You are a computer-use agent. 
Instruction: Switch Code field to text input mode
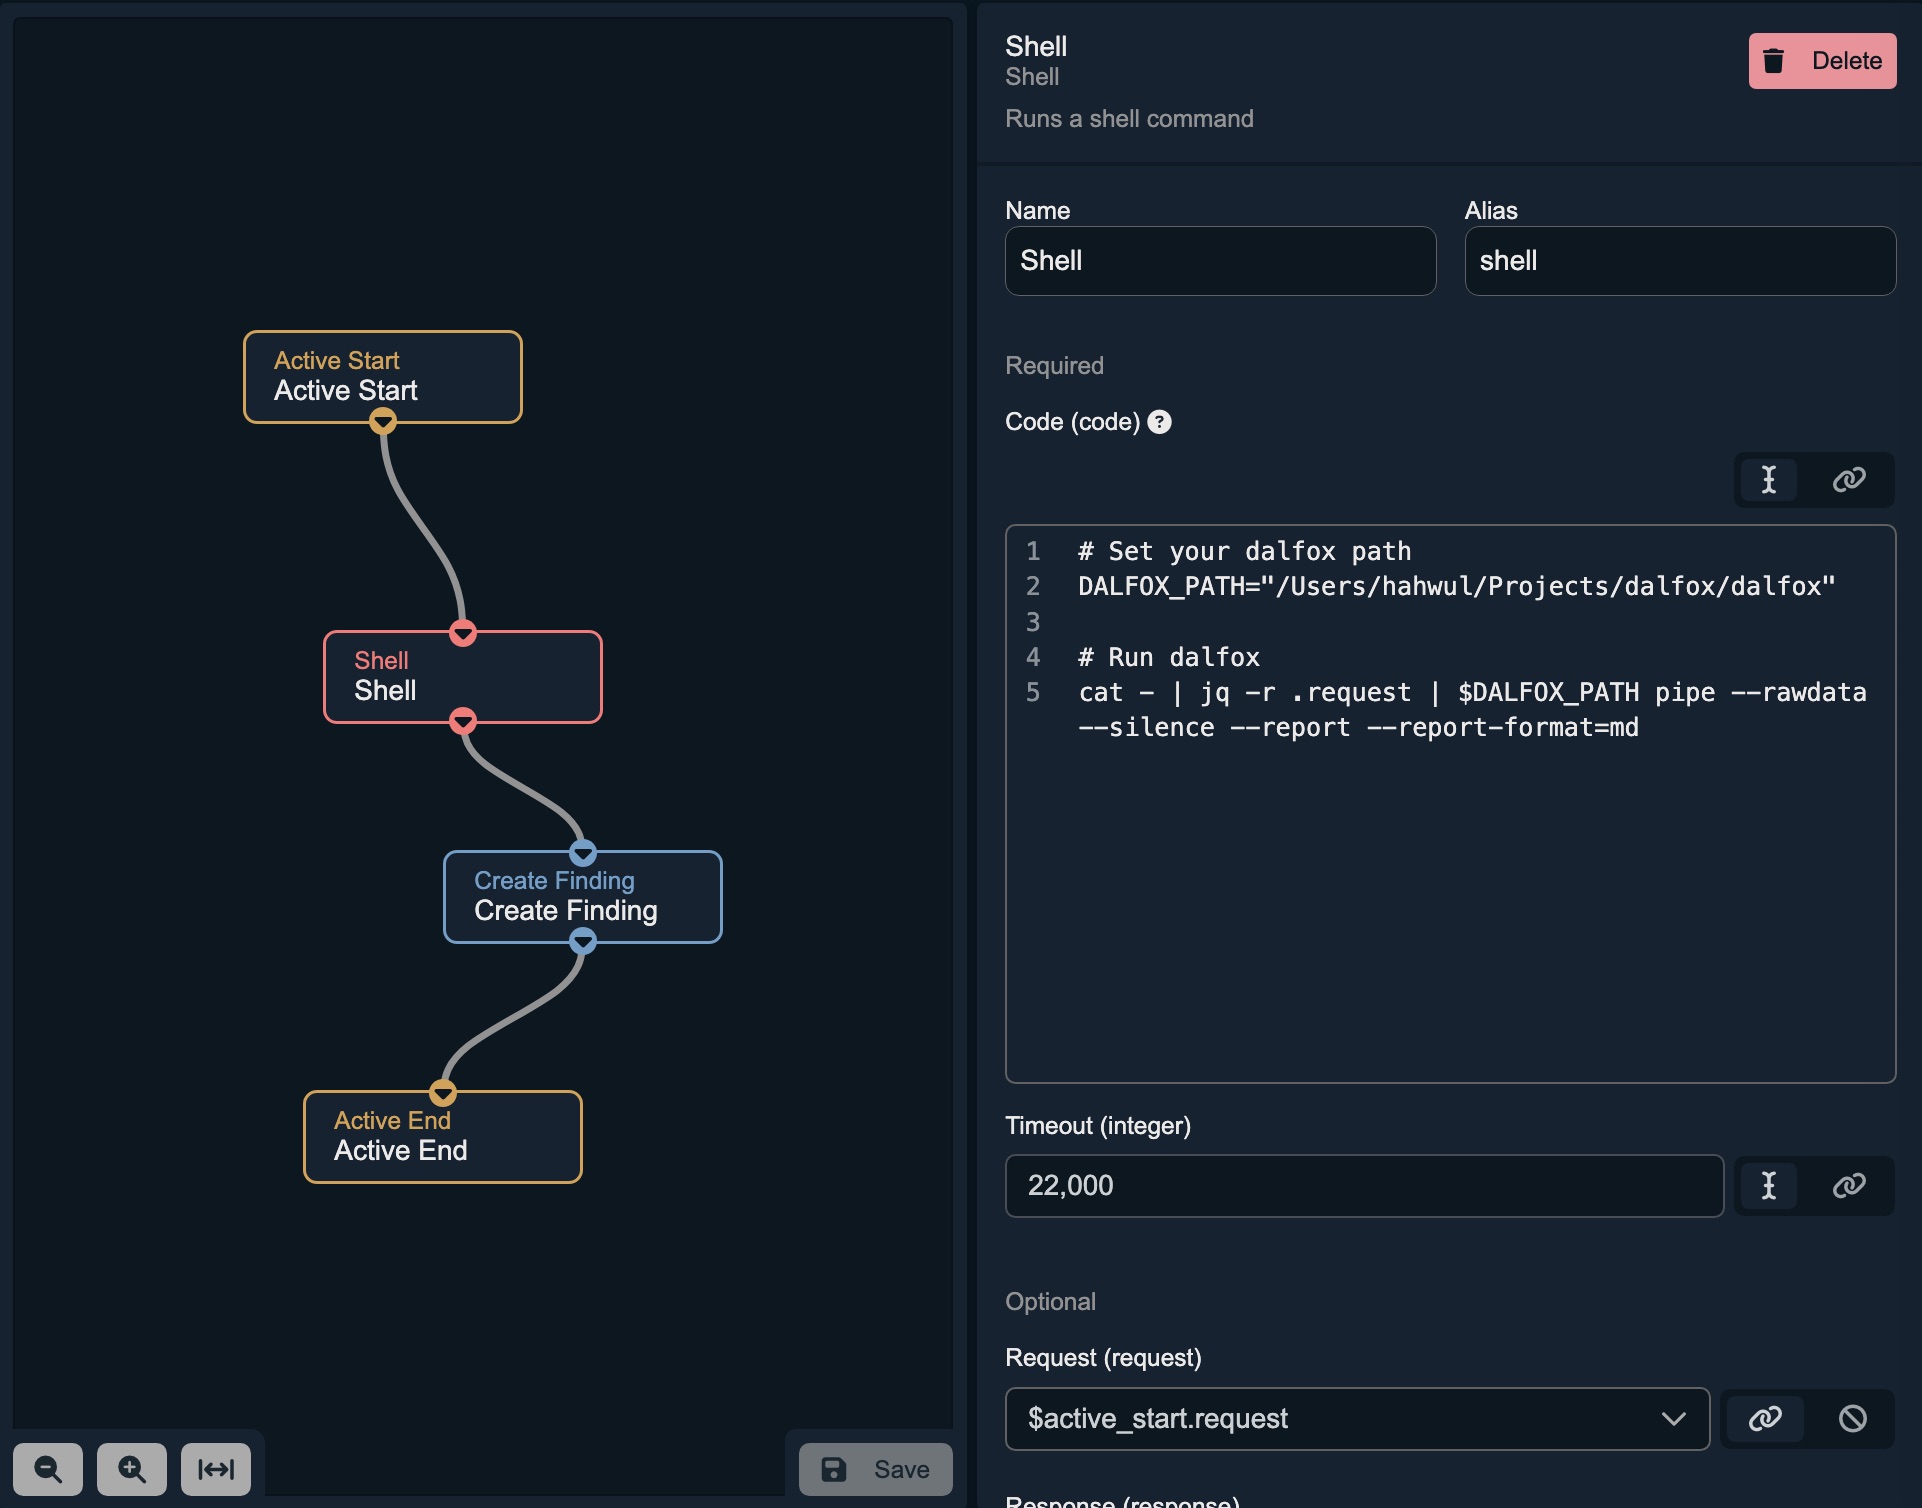coord(1769,480)
